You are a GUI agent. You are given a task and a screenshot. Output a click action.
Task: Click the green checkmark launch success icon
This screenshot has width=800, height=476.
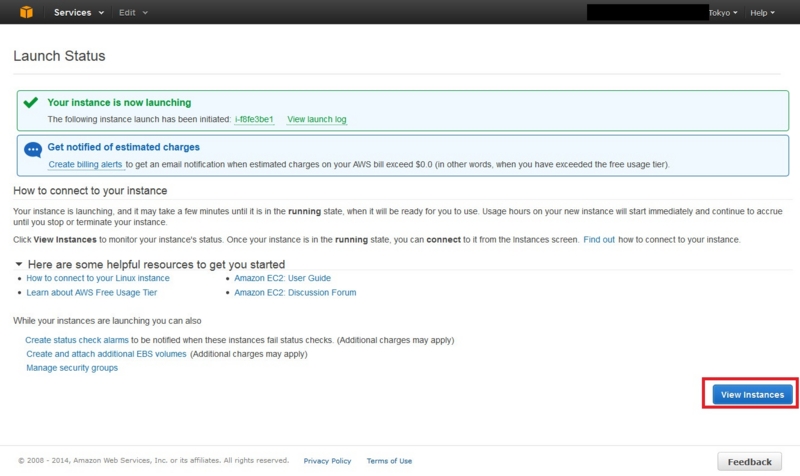pyautogui.click(x=31, y=103)
